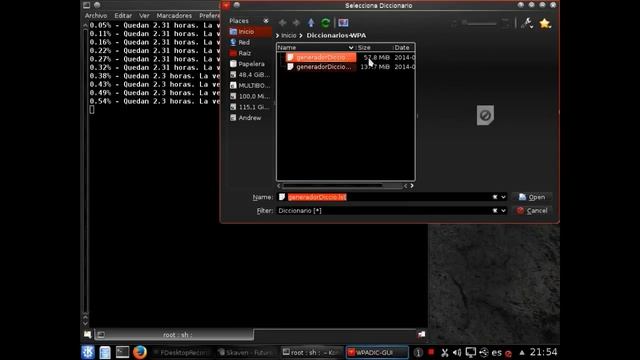Viewport: 640px width, 360px height.
Task: Switch to the Skaven taskbar entry
Action: (x=246, y=352)
